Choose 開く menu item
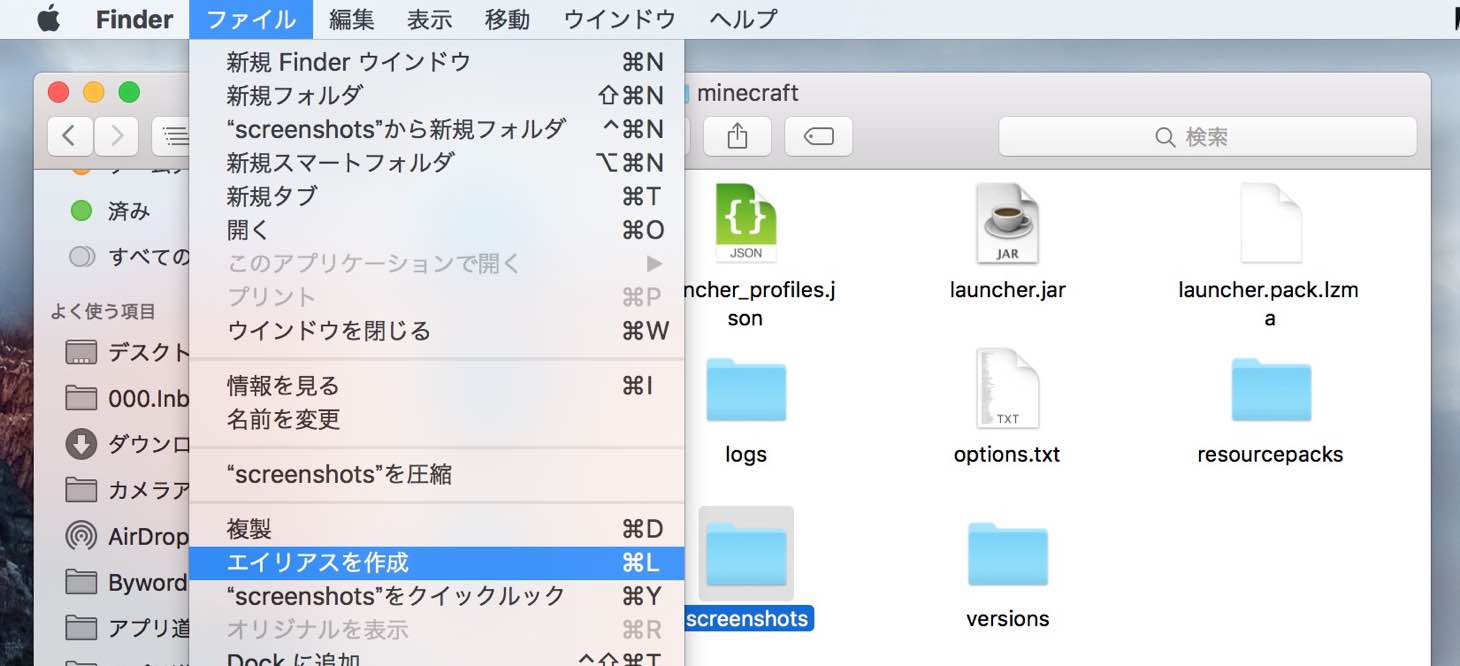 tap(437, 230)
